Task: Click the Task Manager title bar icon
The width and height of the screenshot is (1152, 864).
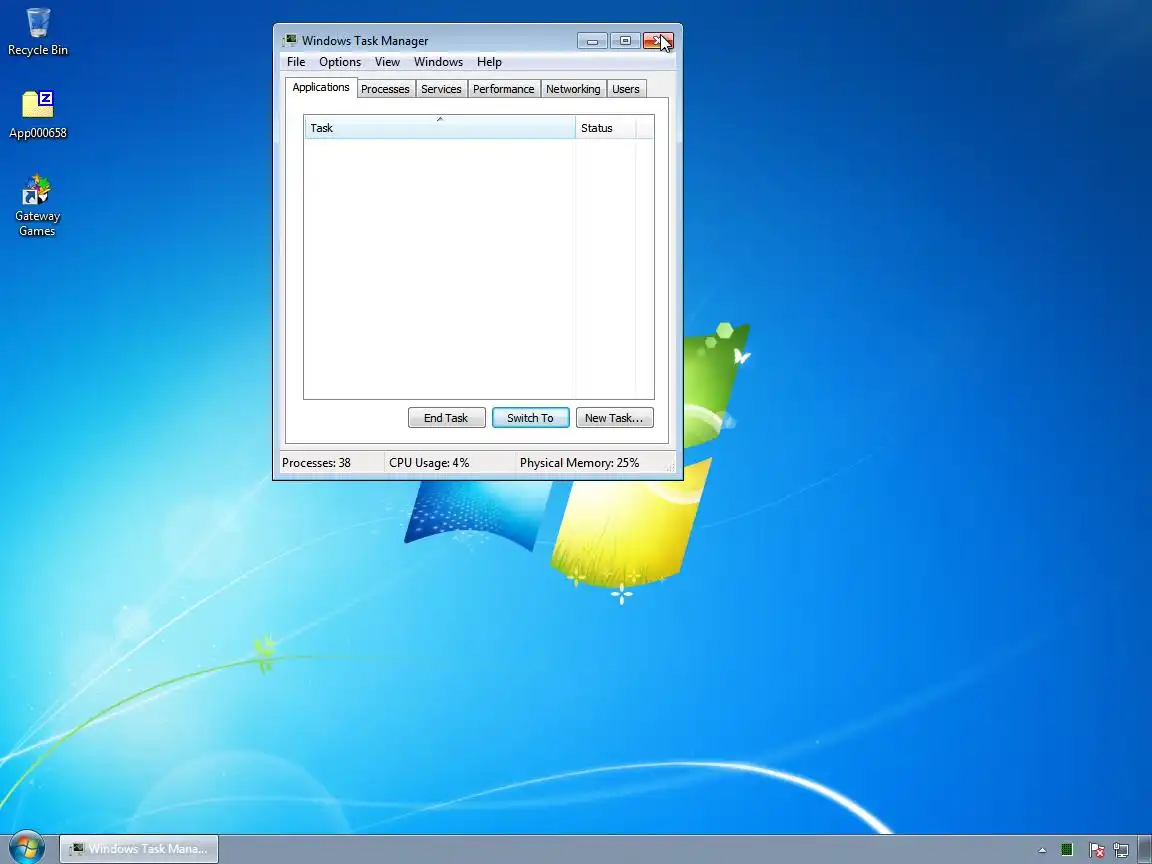Action: pyautogui.click(x=289, y=40)
